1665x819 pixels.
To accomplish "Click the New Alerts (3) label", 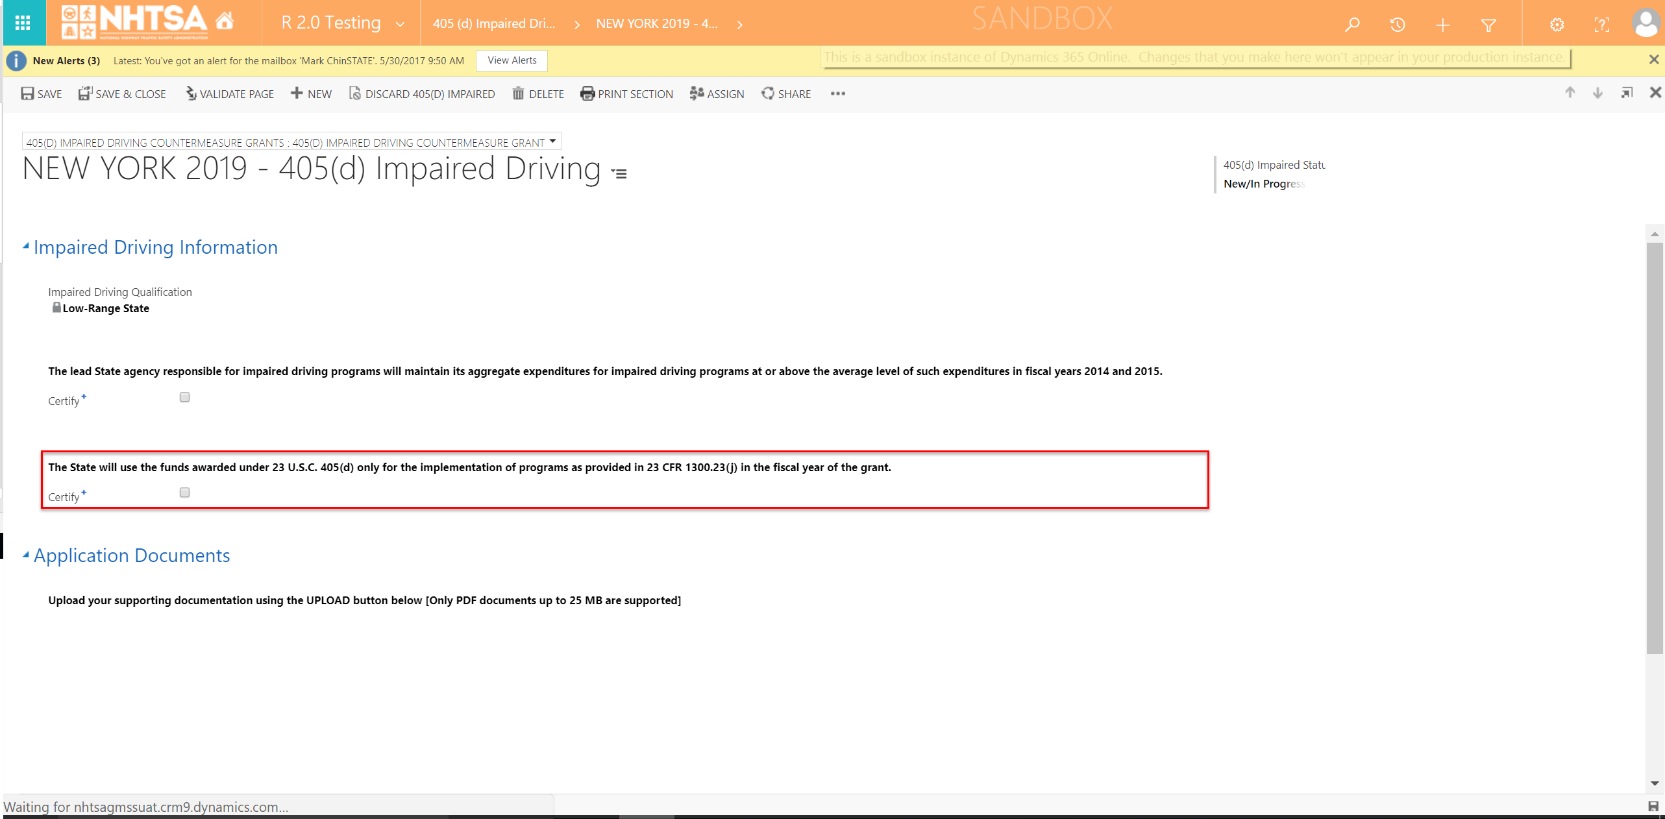I will coord(66,61).
